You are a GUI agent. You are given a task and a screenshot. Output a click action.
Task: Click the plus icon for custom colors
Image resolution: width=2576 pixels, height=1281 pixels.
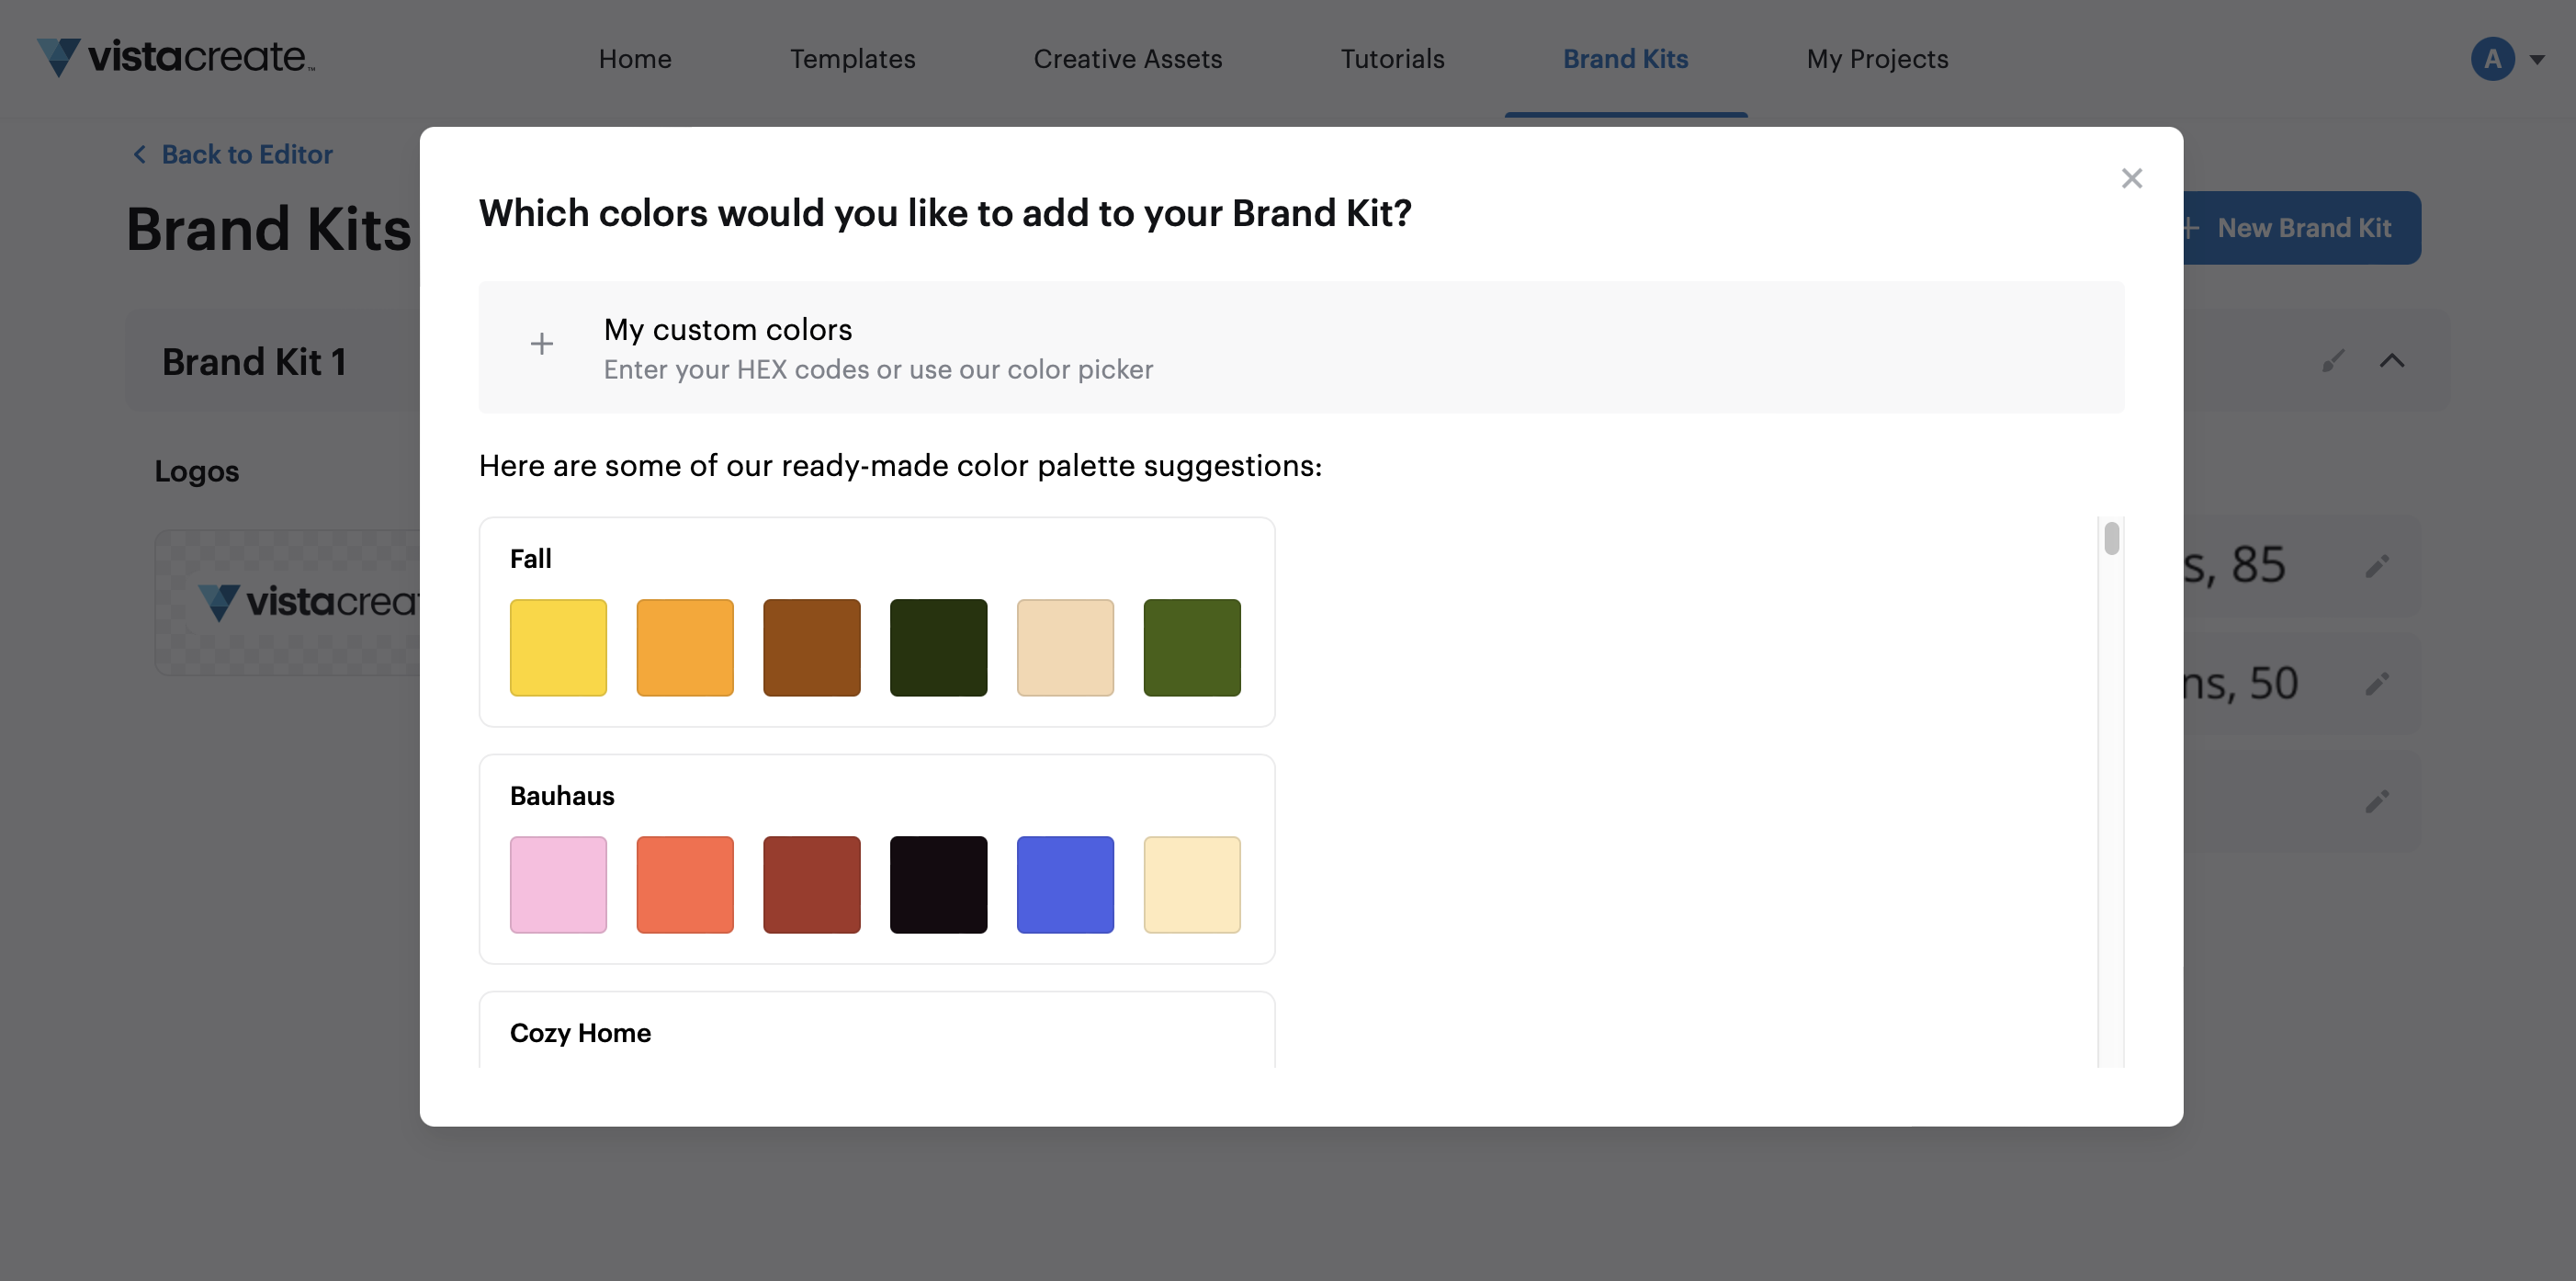pos(541,344)
